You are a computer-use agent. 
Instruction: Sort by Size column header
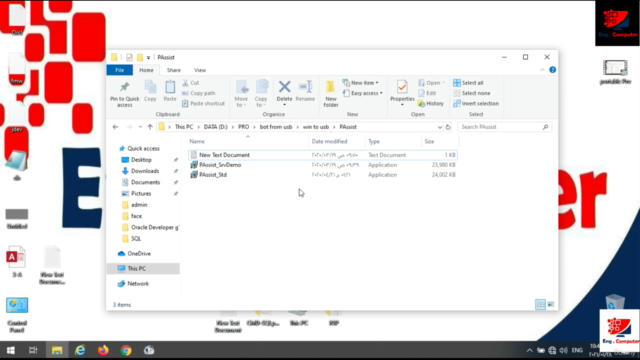click(x=429, y=142)
